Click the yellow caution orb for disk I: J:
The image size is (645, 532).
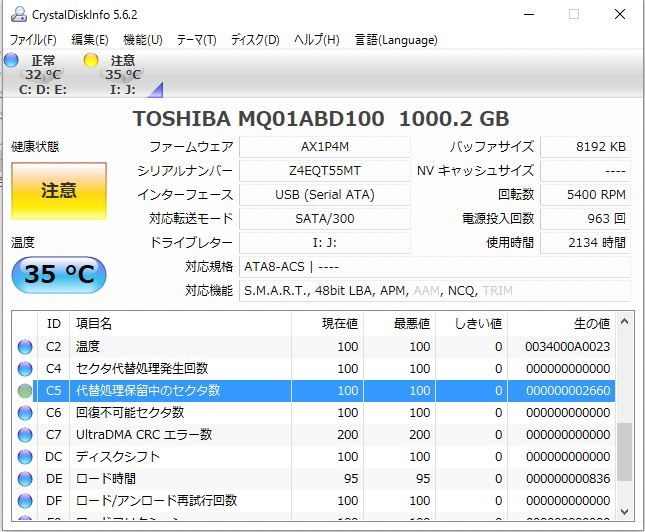pos(91,60)
